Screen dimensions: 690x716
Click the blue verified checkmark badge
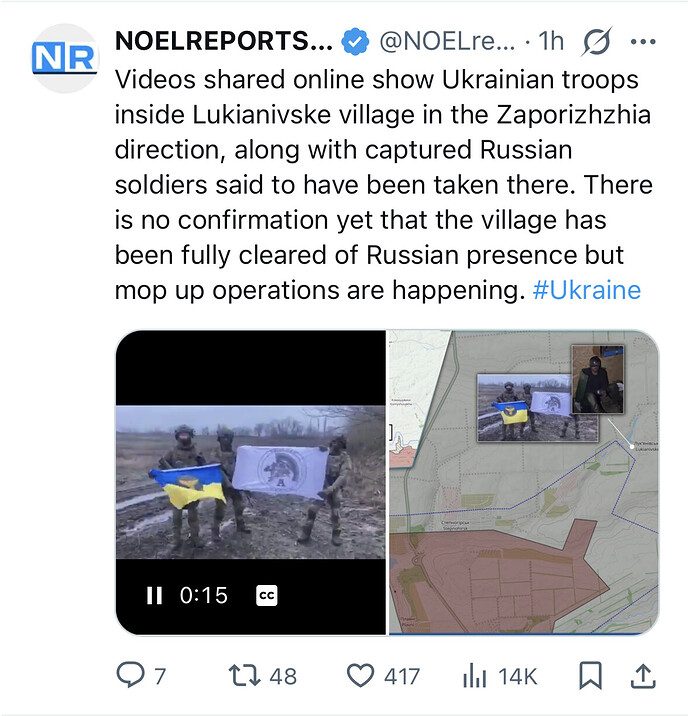(x=354, y=42)
